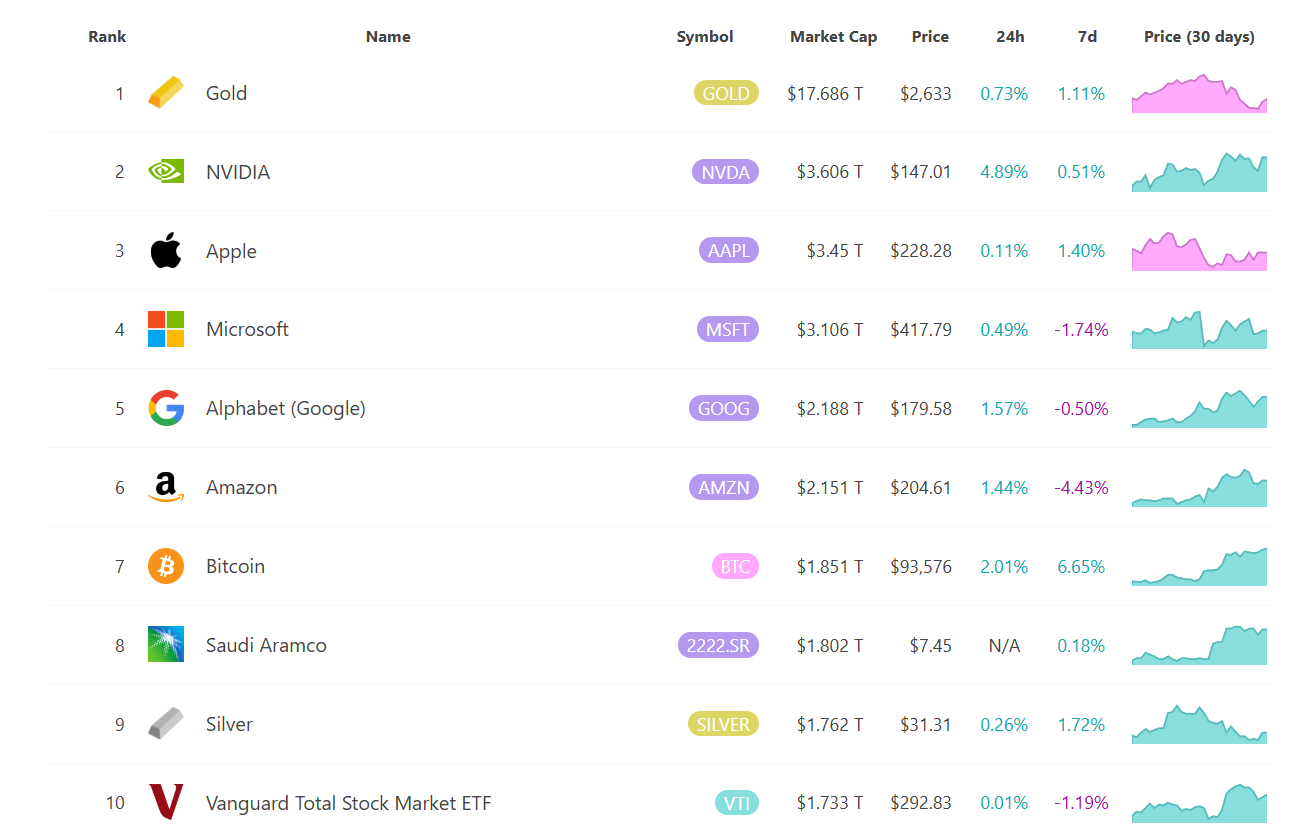
Task: Click Alphabet's price $179.58
Action: 921,408
